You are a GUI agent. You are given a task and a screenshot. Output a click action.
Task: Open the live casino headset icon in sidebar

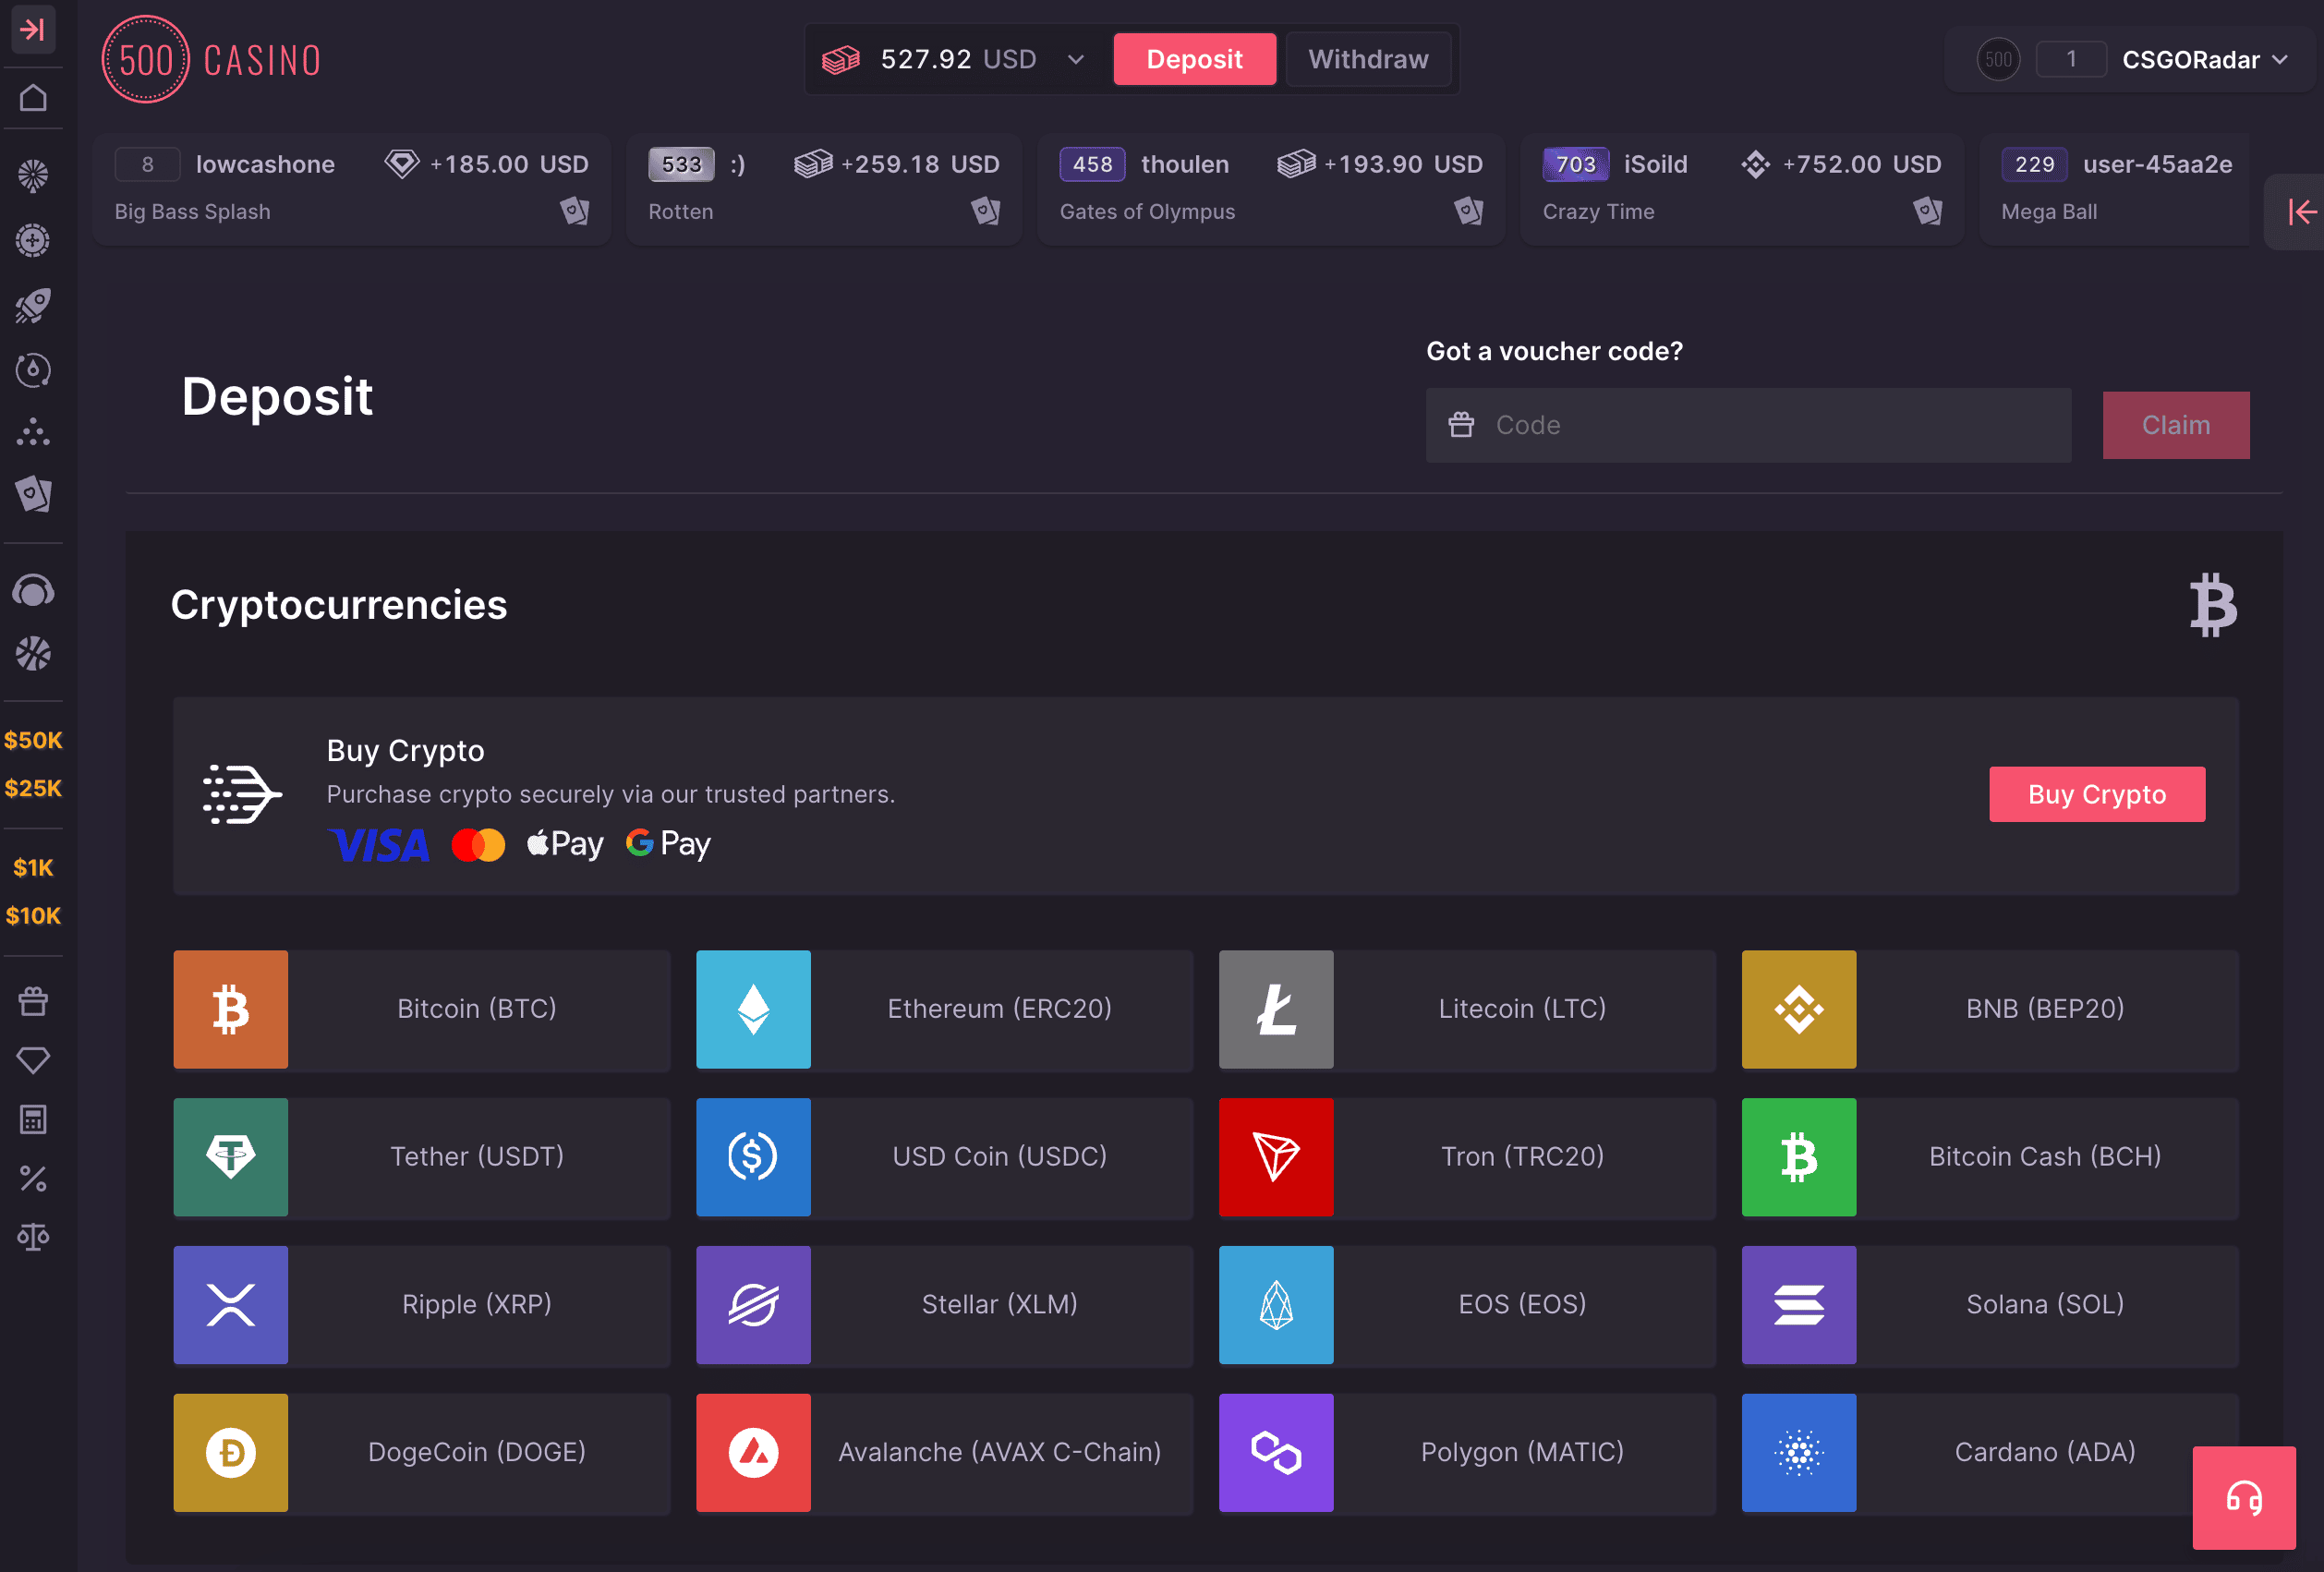coord(33,591)
